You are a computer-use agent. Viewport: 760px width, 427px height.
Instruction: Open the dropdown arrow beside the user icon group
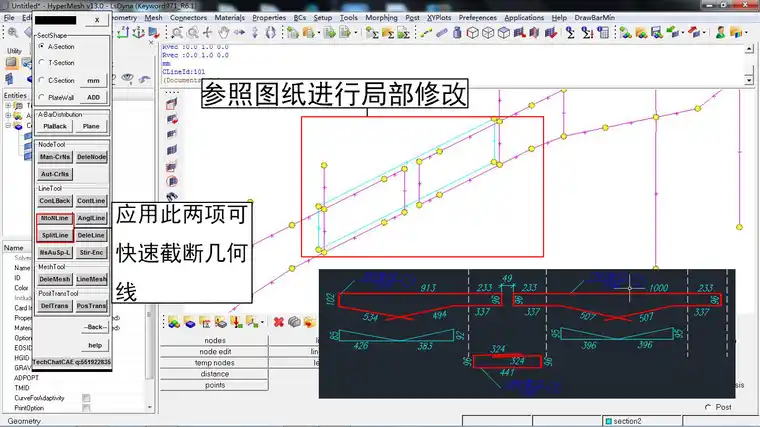coord(747,33)
